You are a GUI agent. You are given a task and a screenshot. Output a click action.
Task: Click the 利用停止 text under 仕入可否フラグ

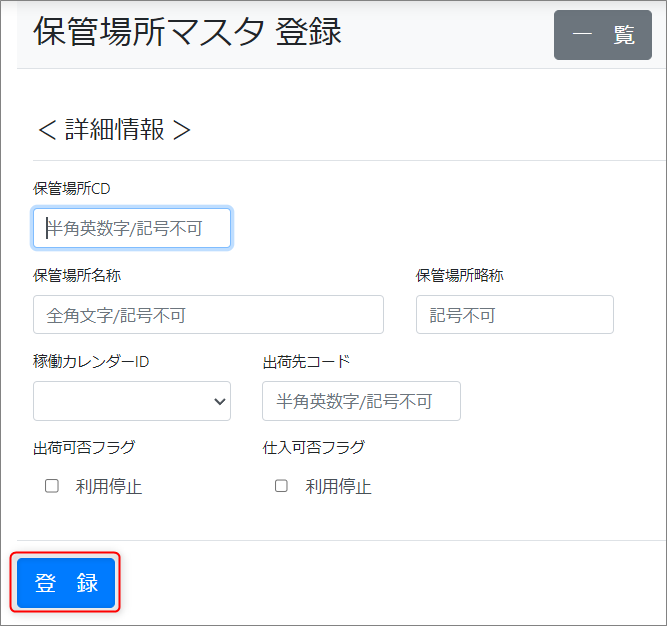[x=338, y=487]
